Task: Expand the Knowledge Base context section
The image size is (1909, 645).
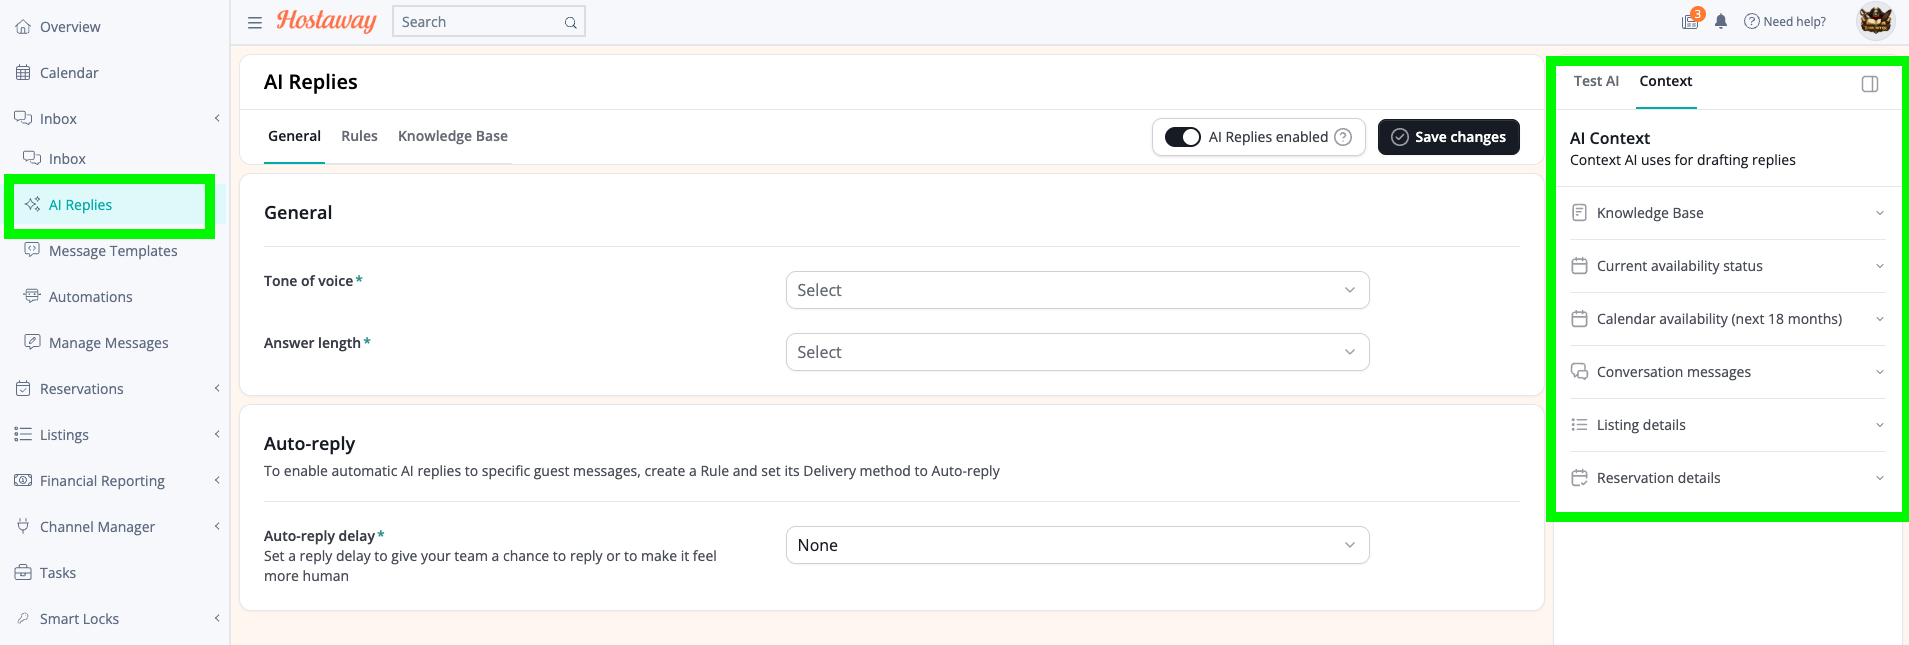Action: click(1727, 213)
